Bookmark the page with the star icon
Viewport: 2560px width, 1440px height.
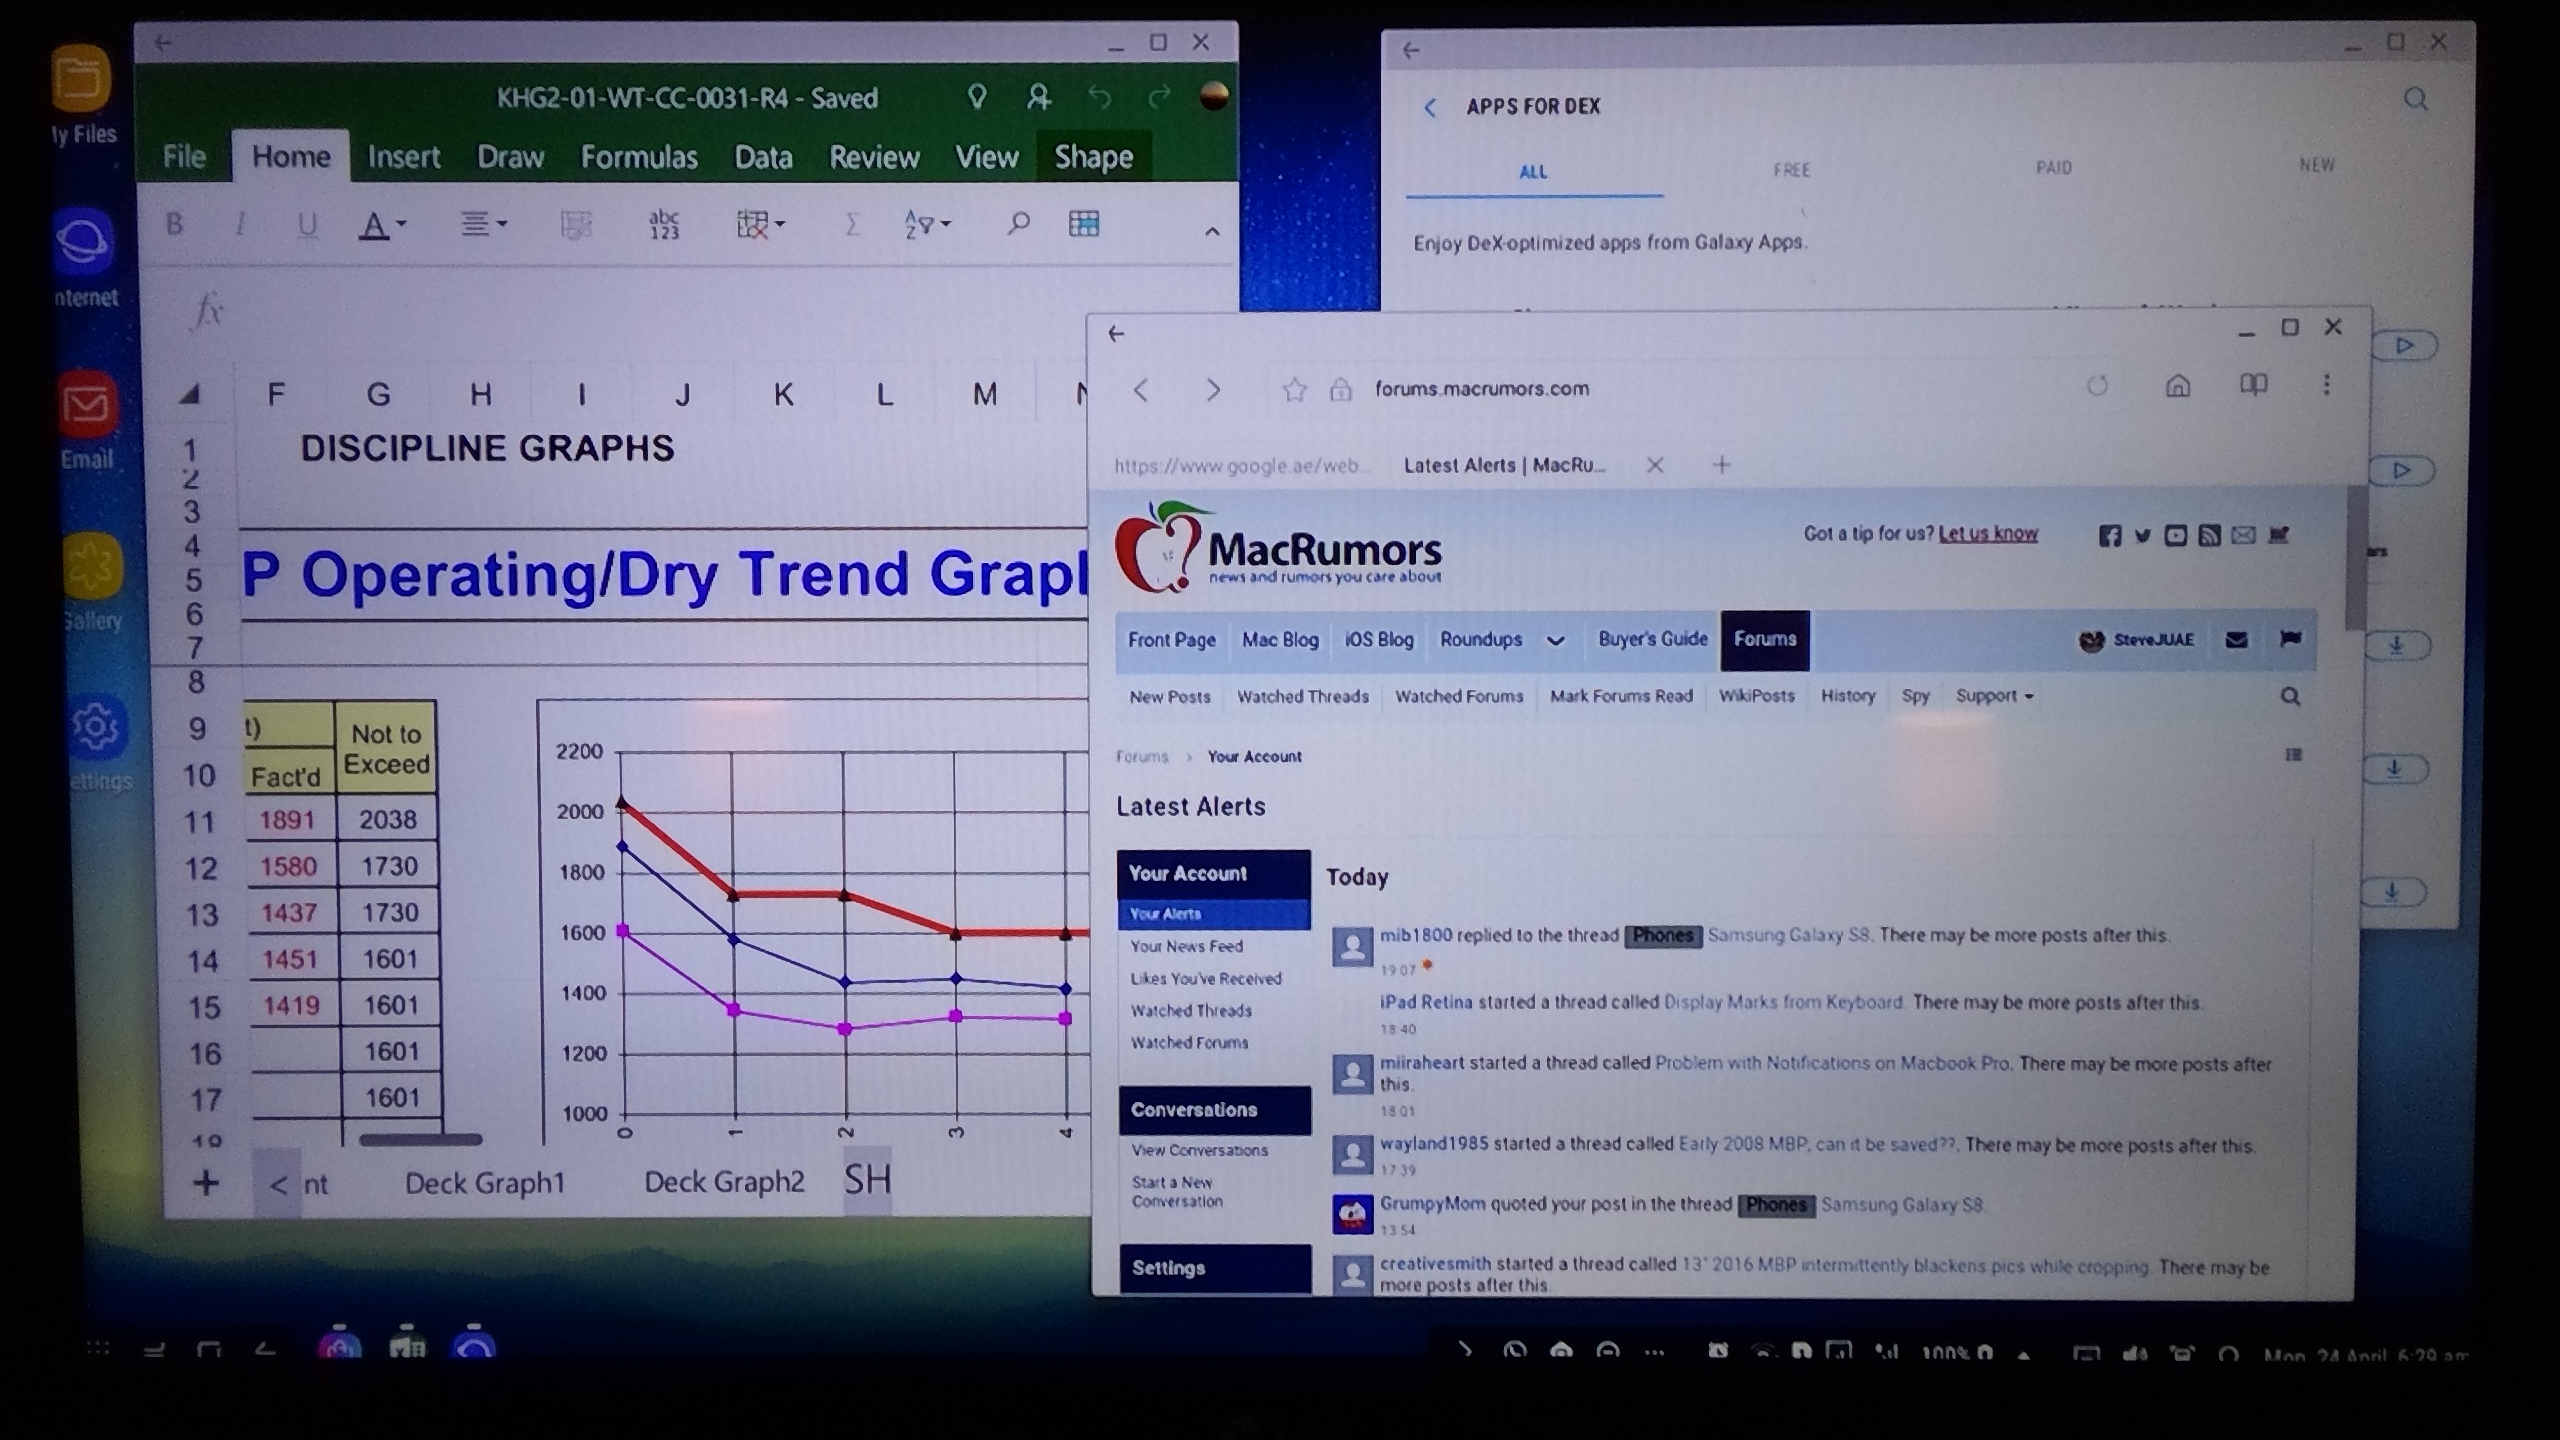click(x=1294, y=390)
